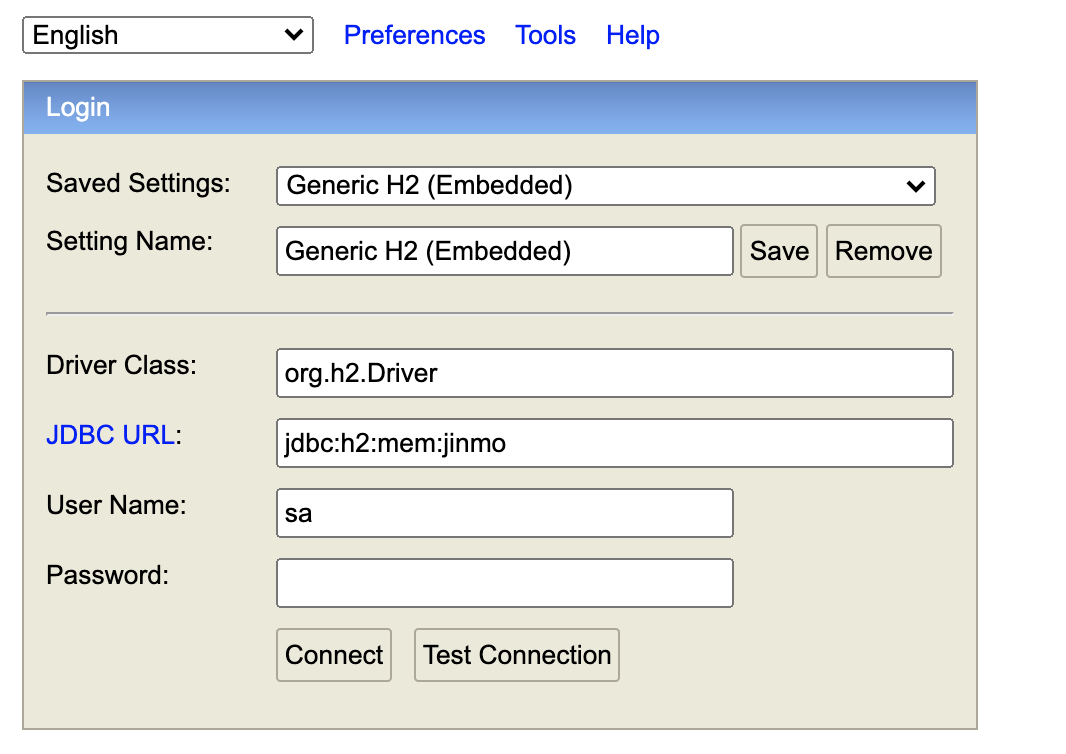
Task: Click the Password input field
Action: pos(504,583)
